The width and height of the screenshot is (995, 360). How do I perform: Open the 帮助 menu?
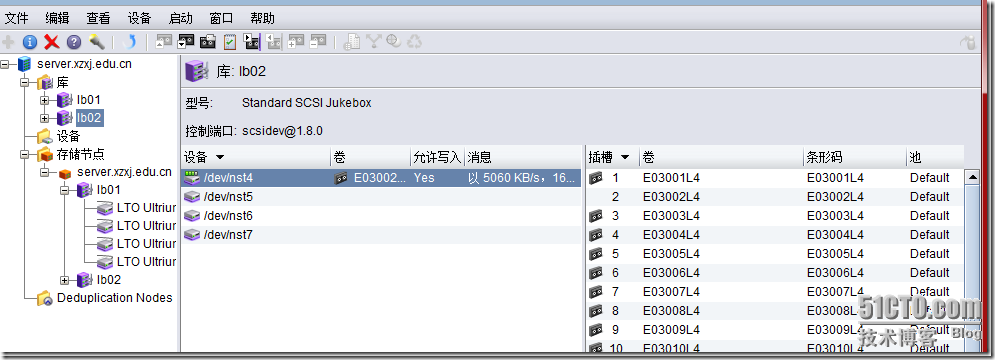click(x=263, y=18)
